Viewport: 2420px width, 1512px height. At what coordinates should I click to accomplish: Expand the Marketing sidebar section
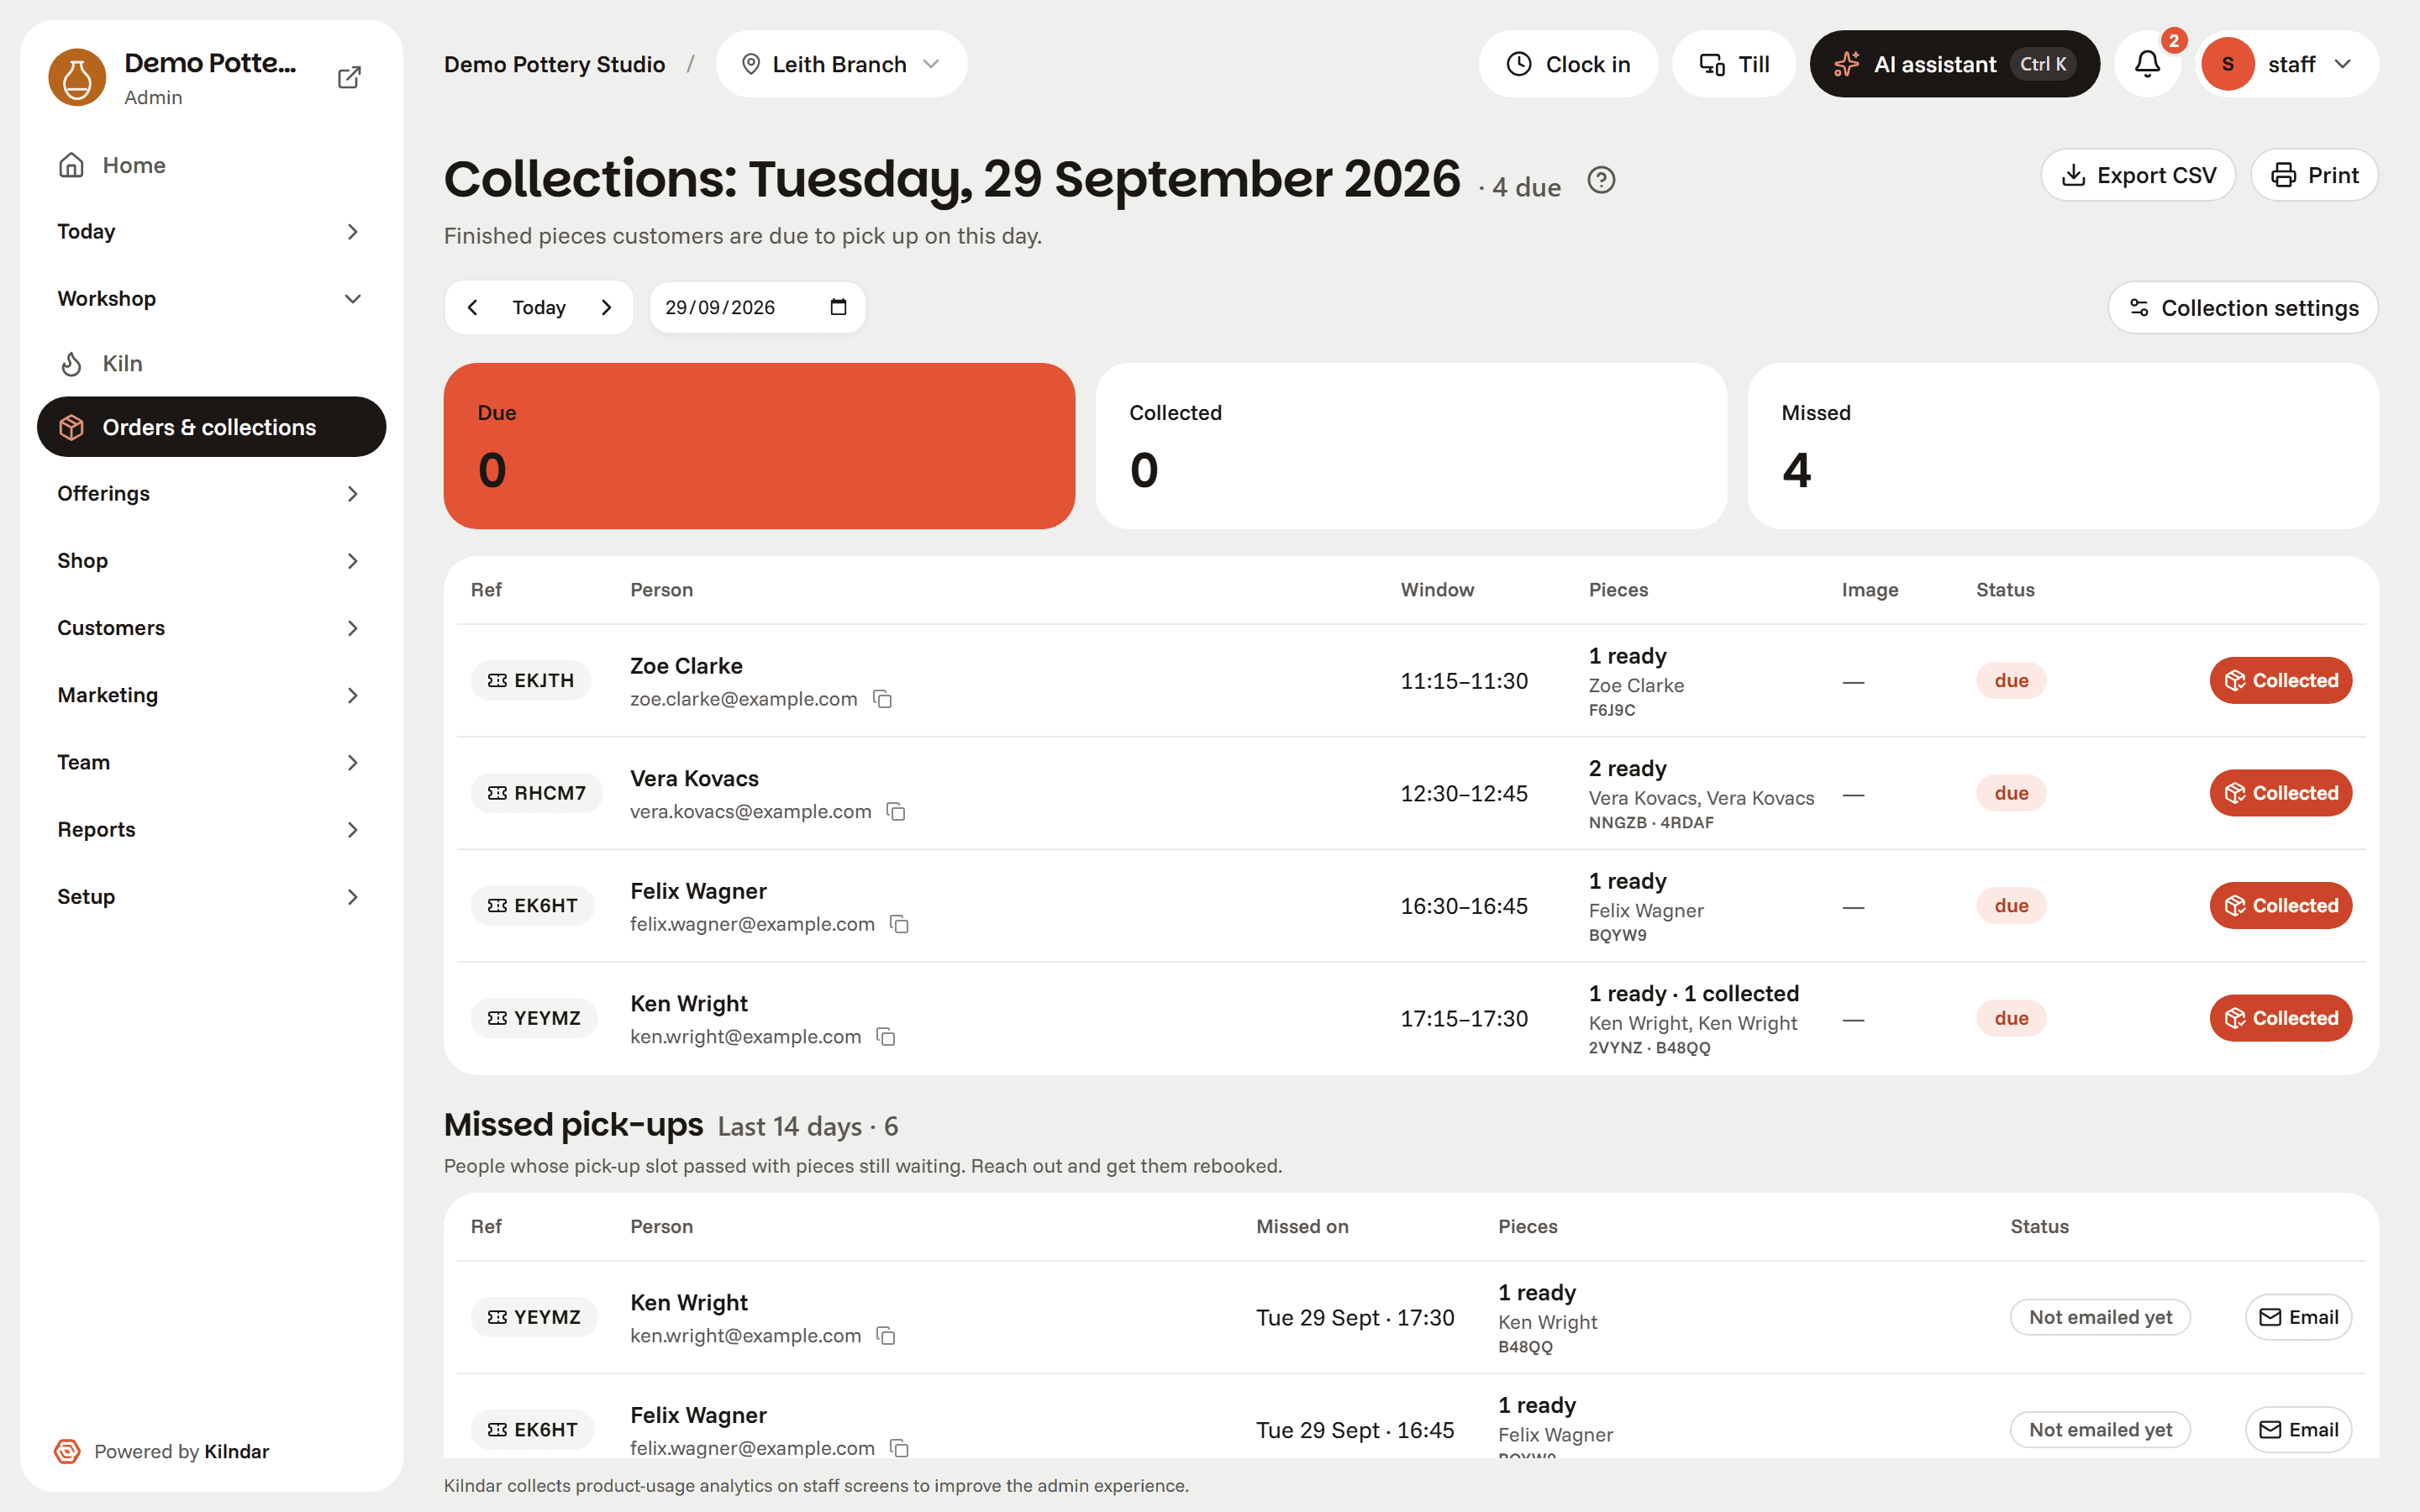click(x=211, y=695)
